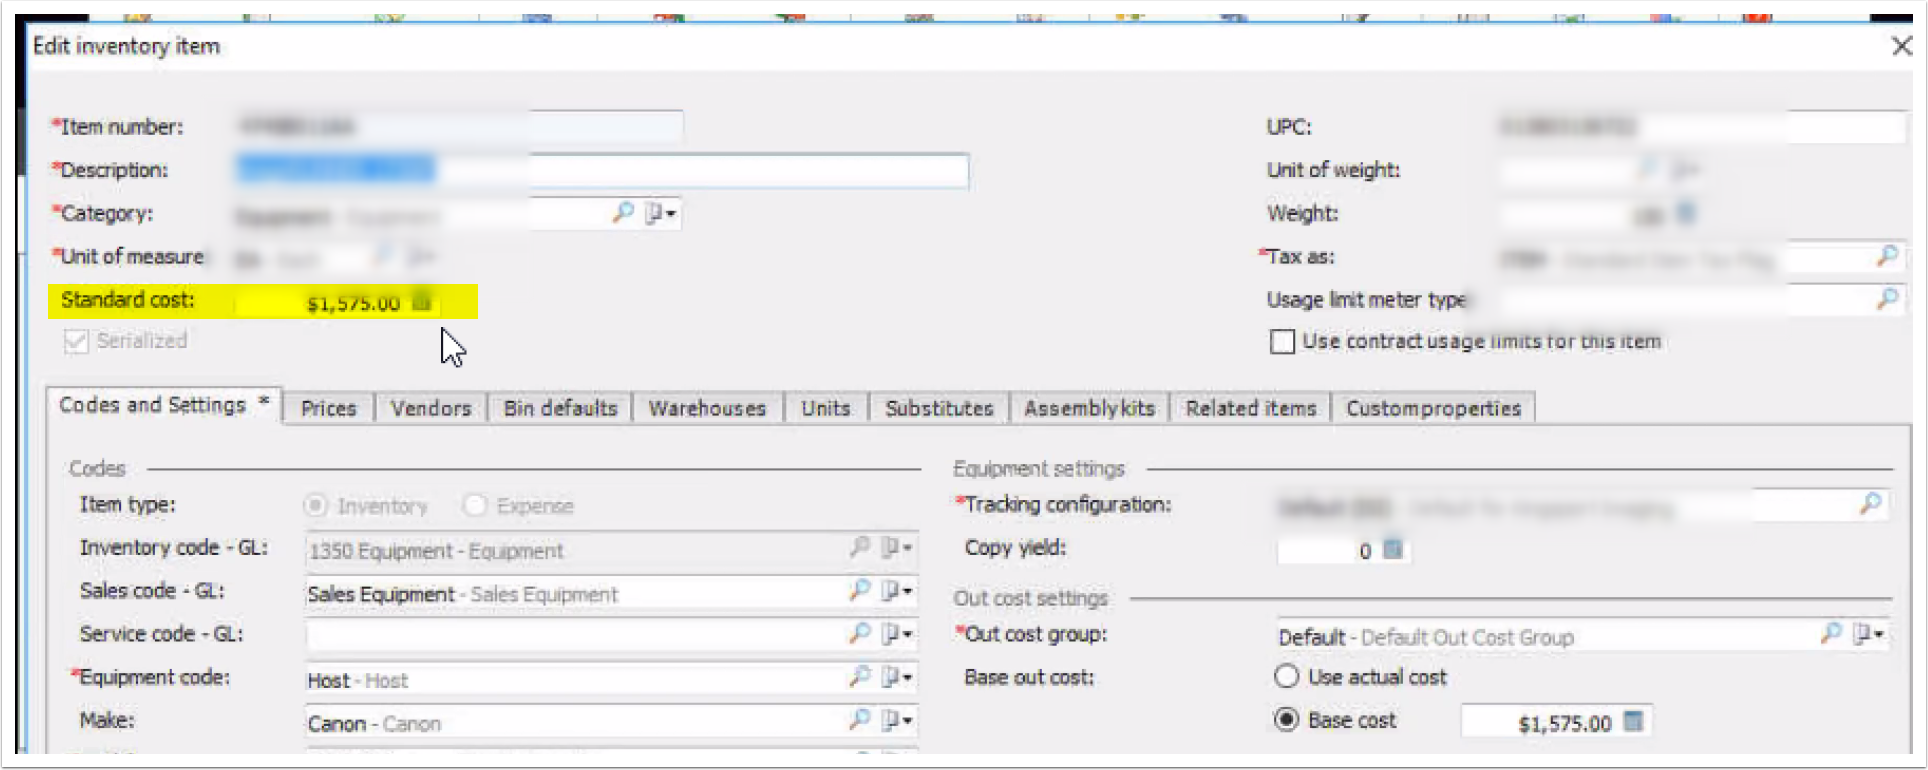Screen dimensions: 1928x770
Task: Expand Sales code - GL quick-add dropdown
Action: pyautogui.click(x=896, y=591)
